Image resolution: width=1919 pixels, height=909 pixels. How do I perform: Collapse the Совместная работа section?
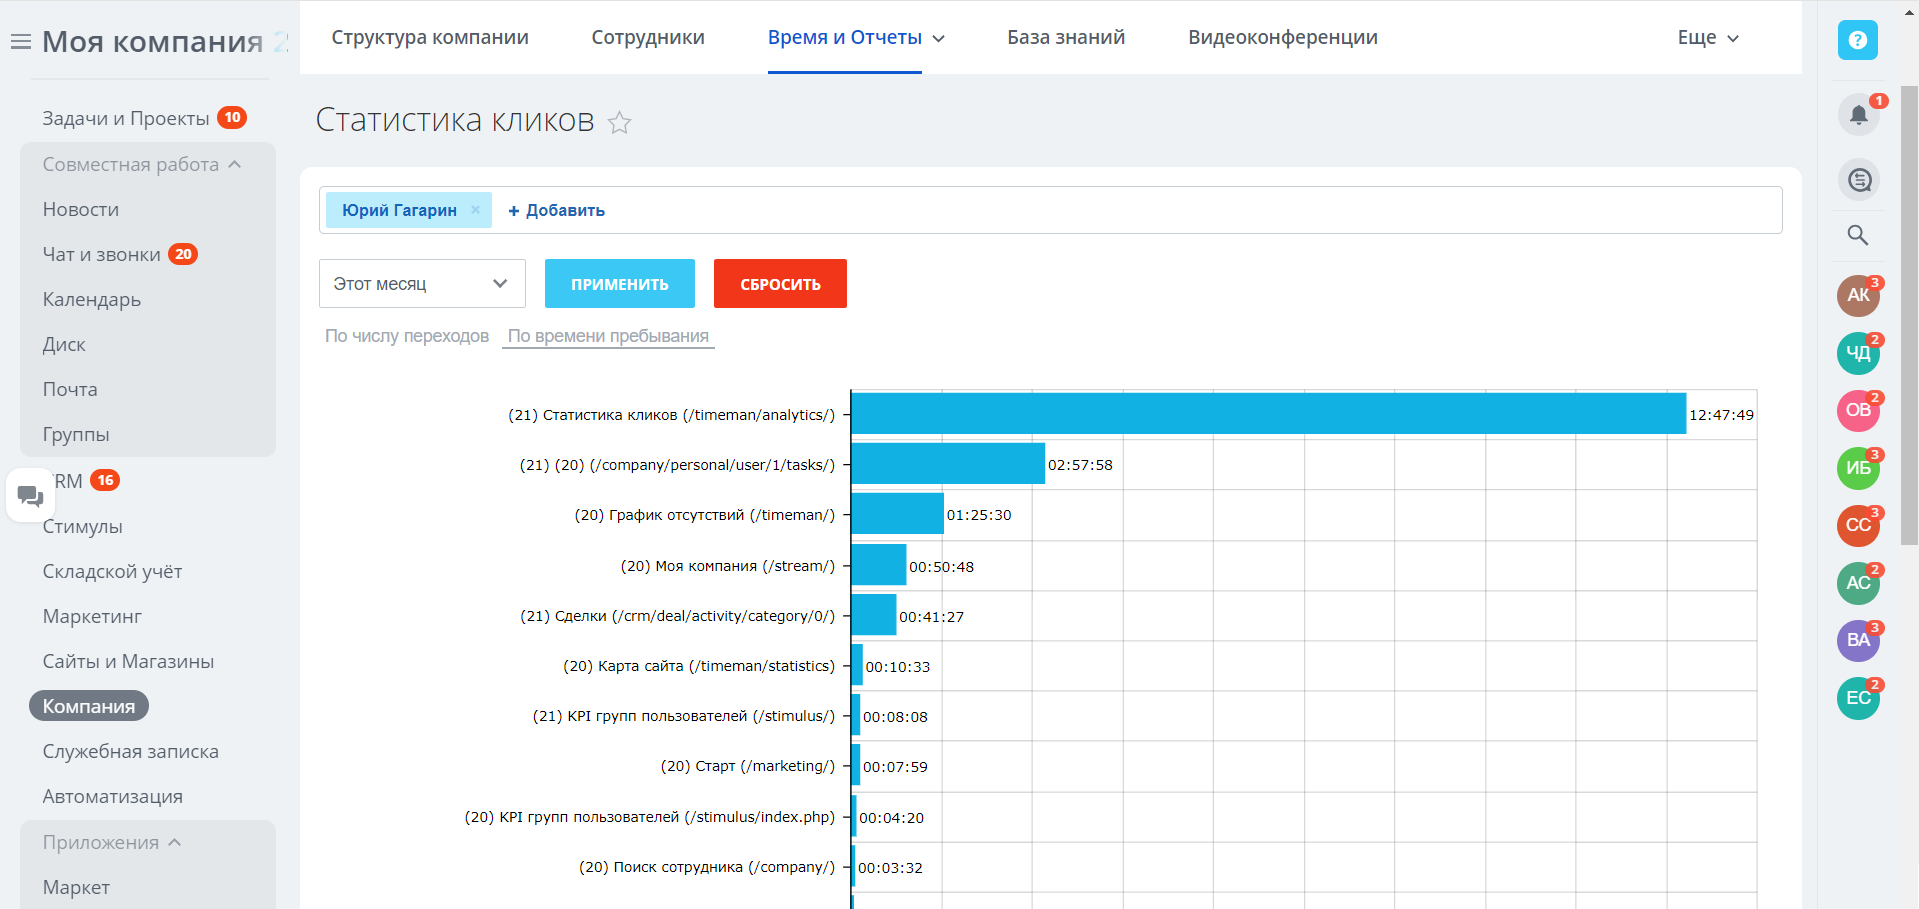(141, 165)
